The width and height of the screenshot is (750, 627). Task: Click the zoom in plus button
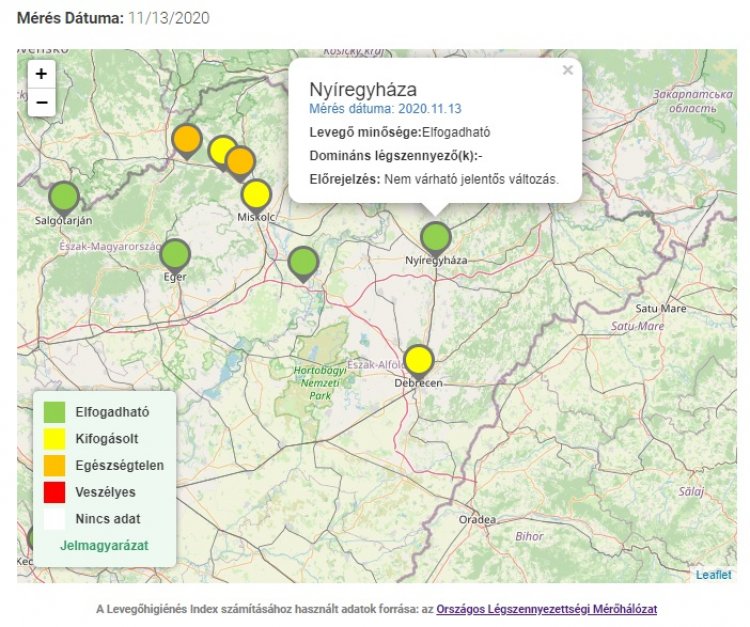[x=41, y=74]
